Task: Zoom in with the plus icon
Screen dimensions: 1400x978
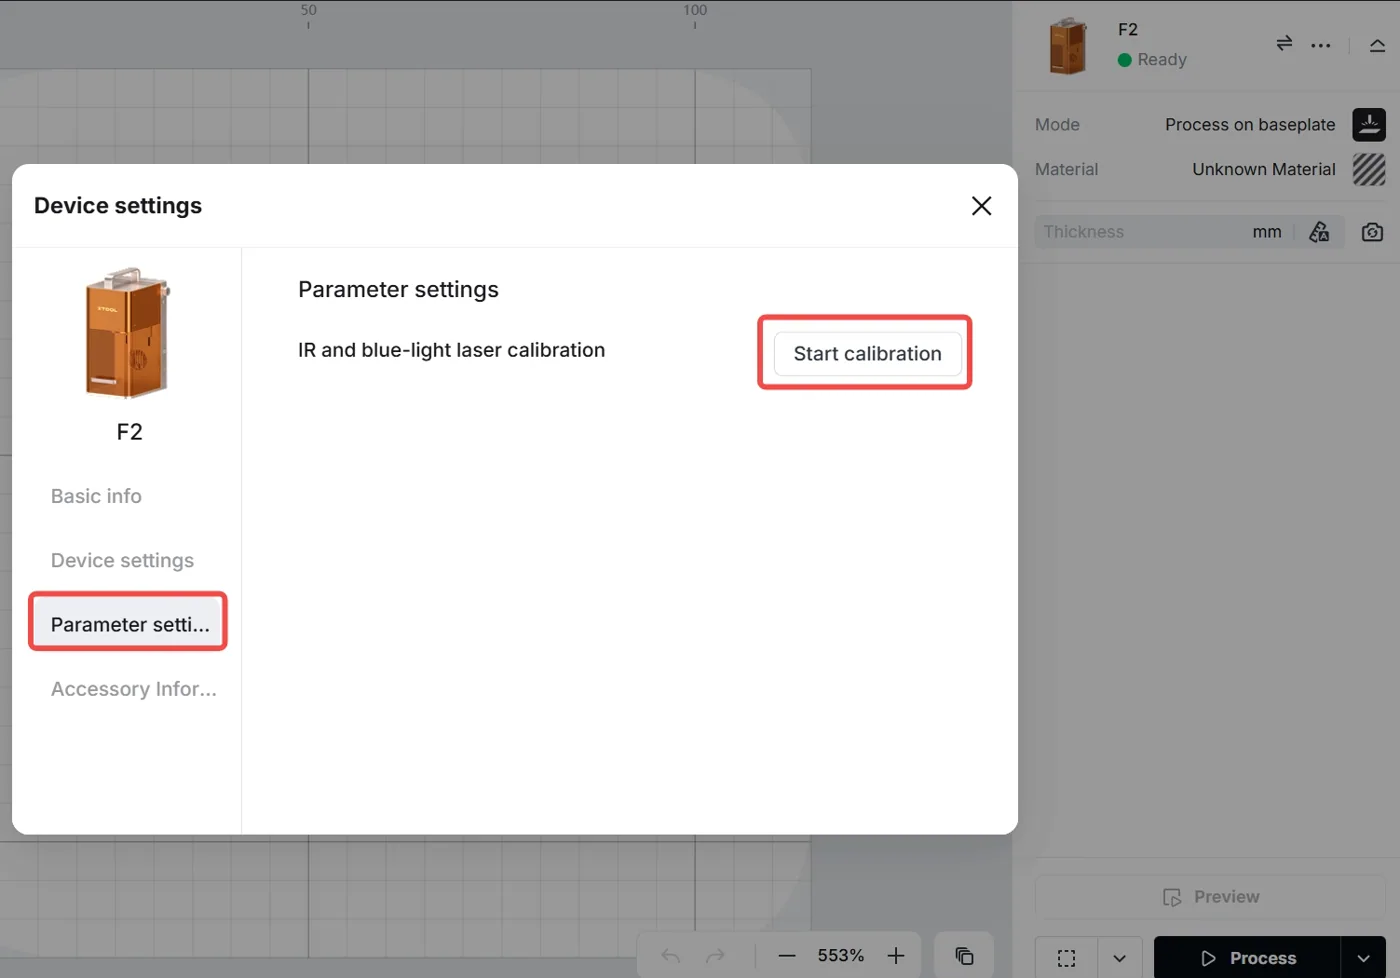Action: pyautogui.click(x=896, y=956)
